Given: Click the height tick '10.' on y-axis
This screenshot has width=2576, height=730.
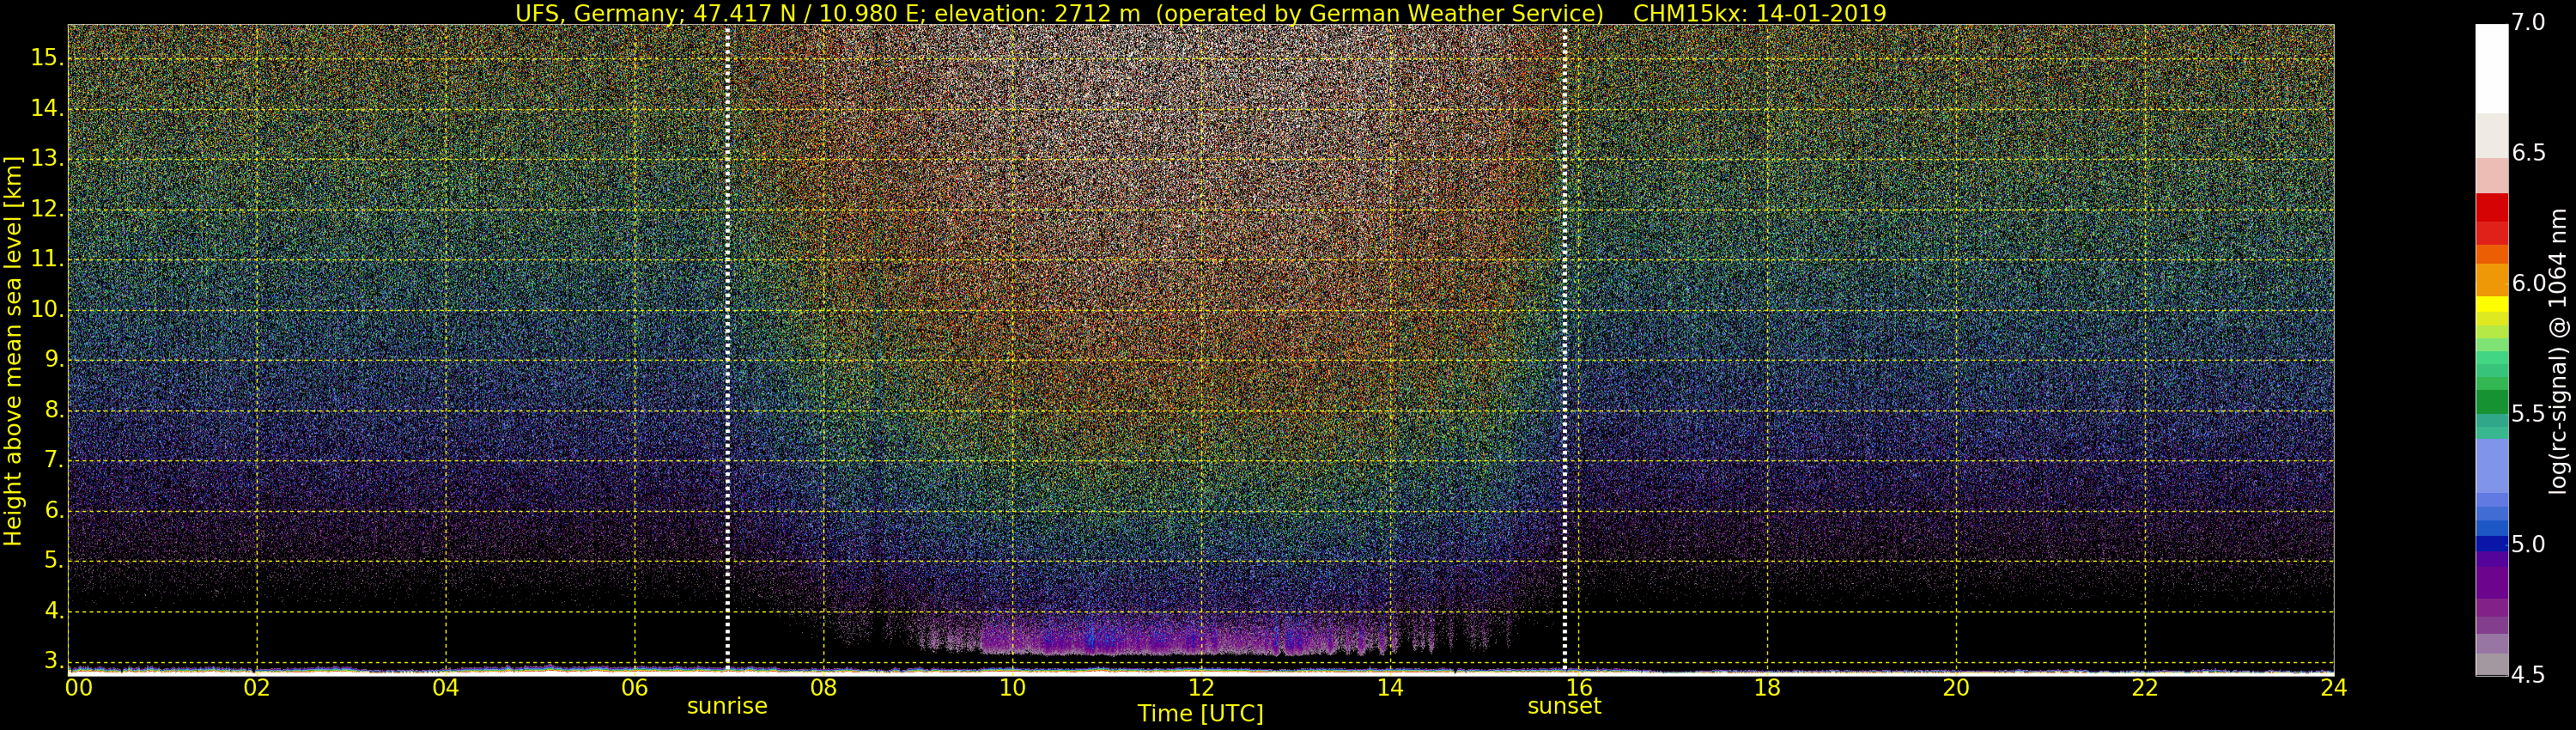Looking at the screenshot, I should (47, 310).
